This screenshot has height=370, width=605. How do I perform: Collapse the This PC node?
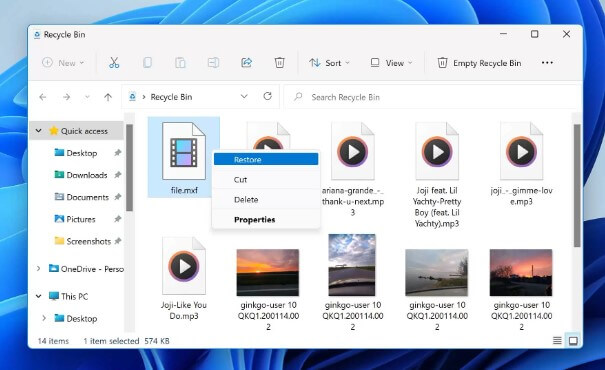point(39,296)
